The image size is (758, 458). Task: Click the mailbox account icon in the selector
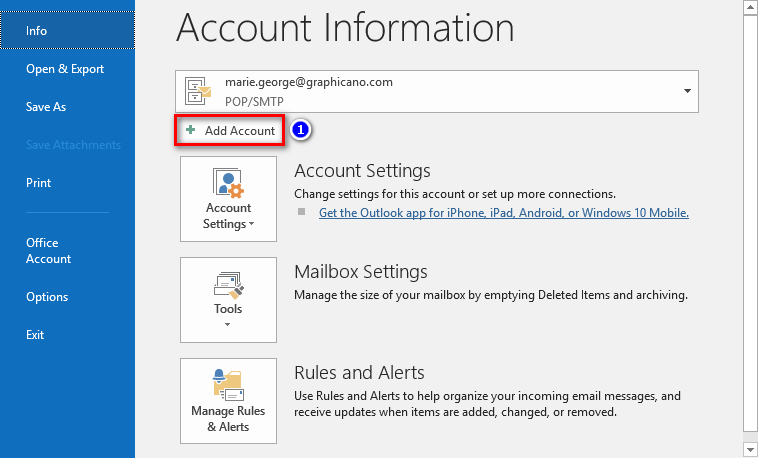[198, 91]
